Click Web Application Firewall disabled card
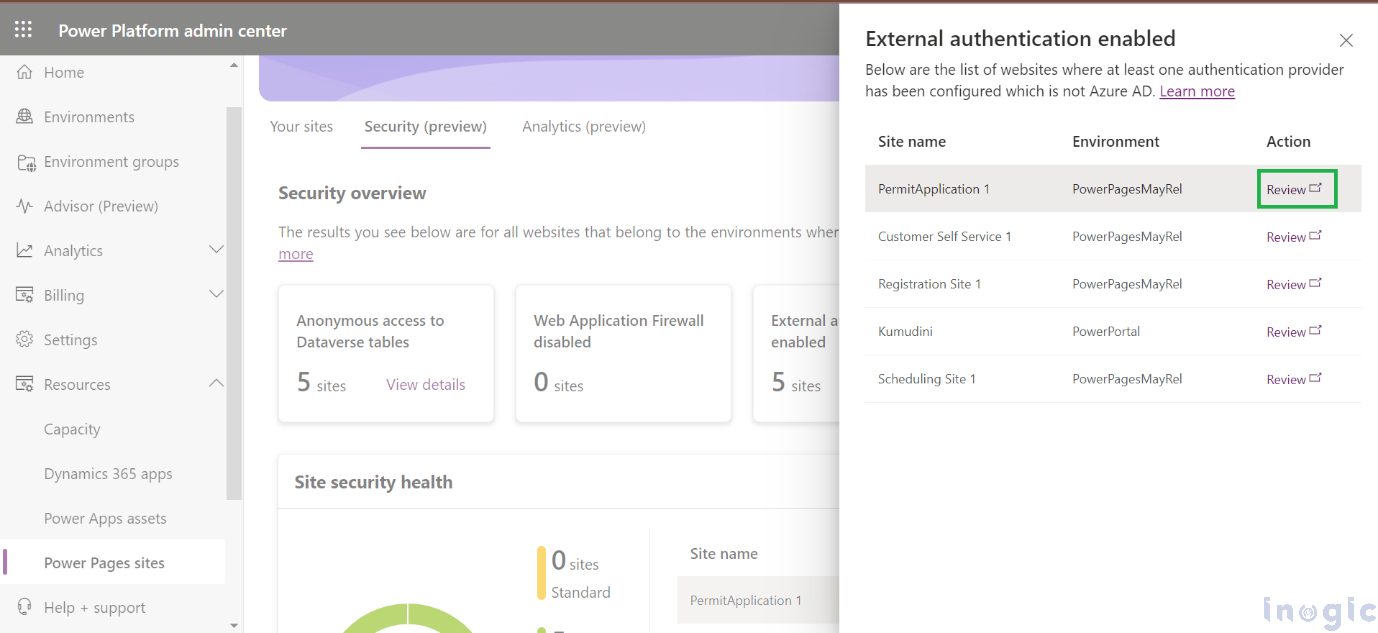Image resolution: width=1378 pixels, height=633 pixels. pyautogui.click(x=623, y=353)
